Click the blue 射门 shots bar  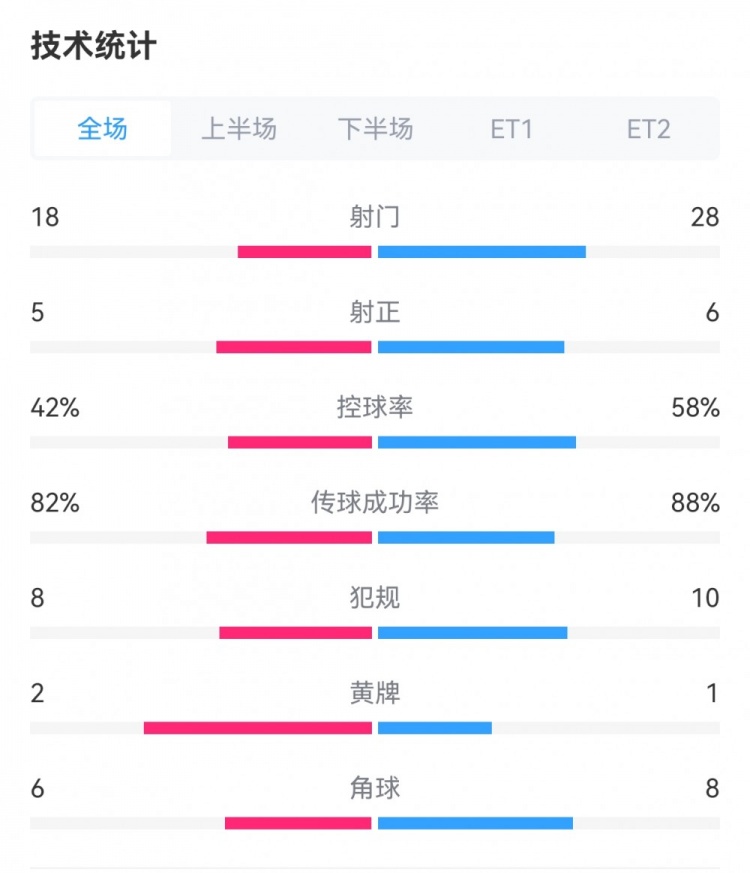pos(481,252)
